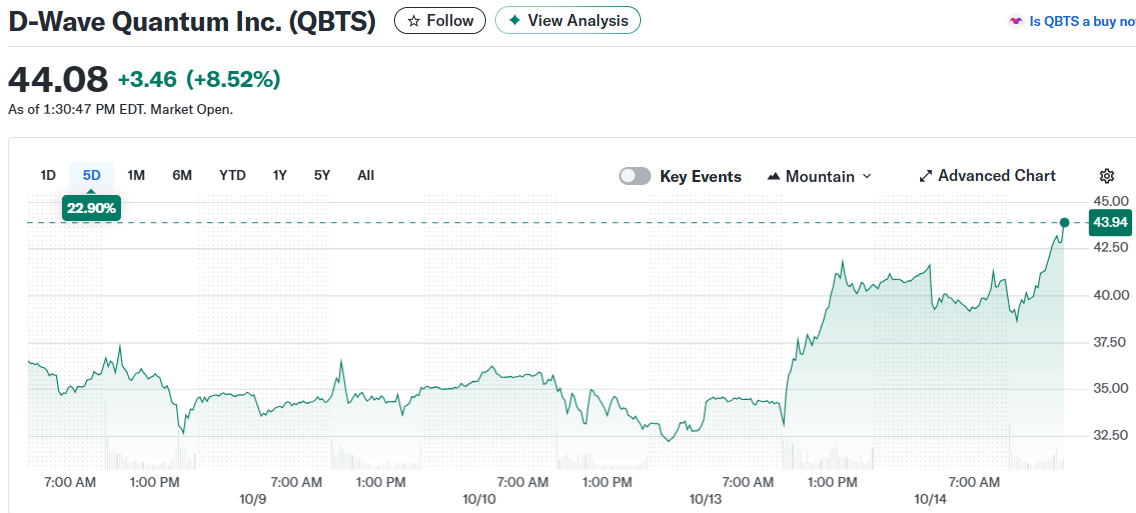Click the Mountain chart type icon
This screenshot has width=1136, height=513.
point(773,176)
